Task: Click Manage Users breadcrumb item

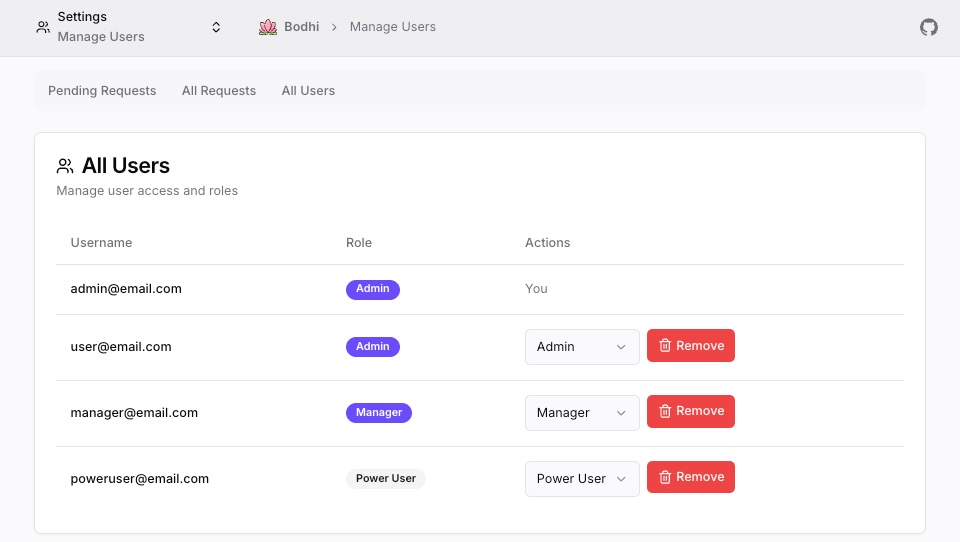Action: [392, 27]
